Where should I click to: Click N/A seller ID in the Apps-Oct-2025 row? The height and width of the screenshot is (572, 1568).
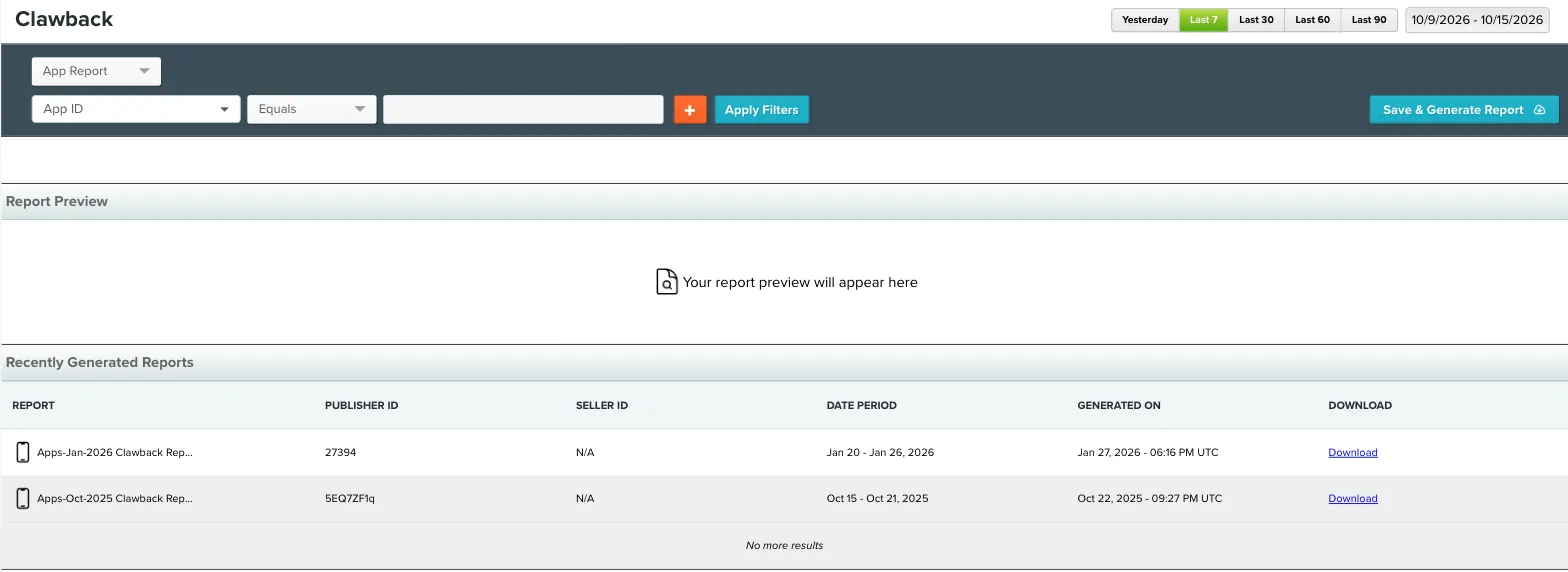(585, 499)
